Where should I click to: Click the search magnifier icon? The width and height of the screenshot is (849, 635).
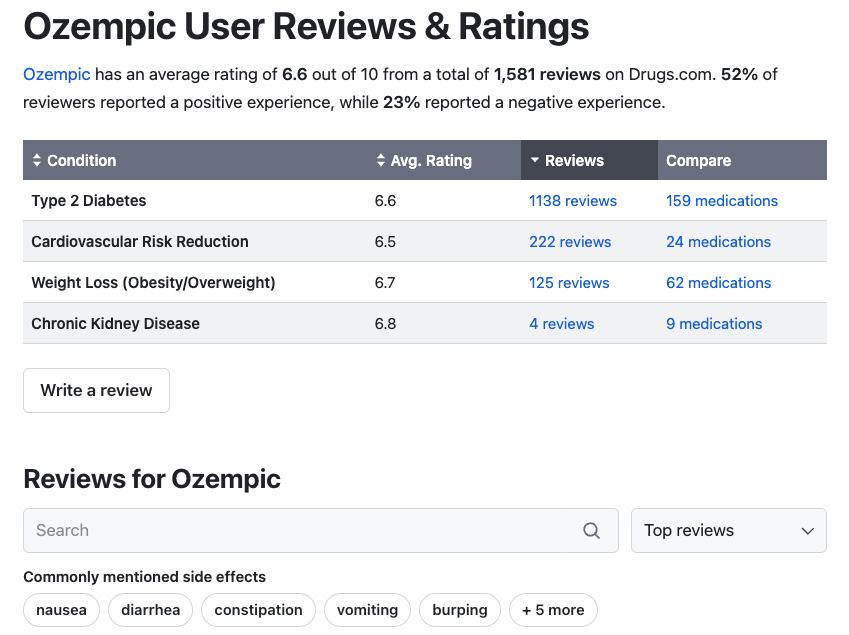tap(591, 531)
